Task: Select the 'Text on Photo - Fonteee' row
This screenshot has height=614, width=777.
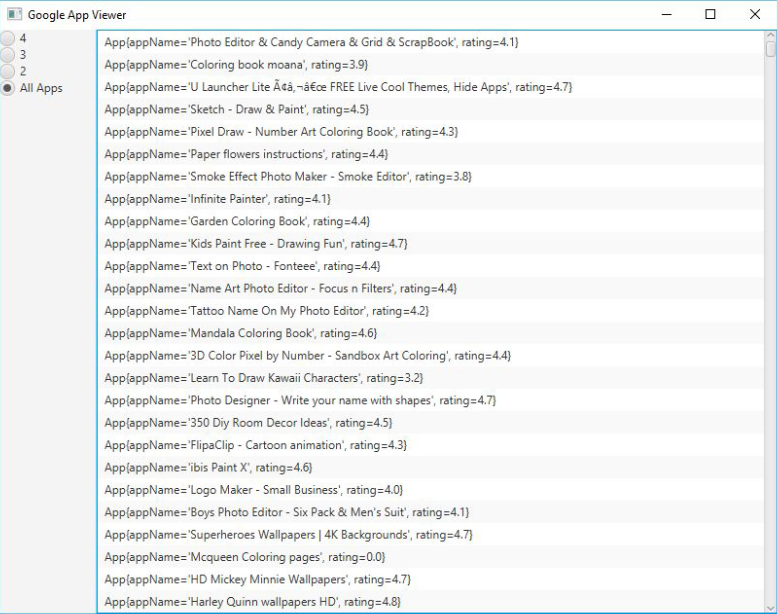Action: click(x=431, y=266)
